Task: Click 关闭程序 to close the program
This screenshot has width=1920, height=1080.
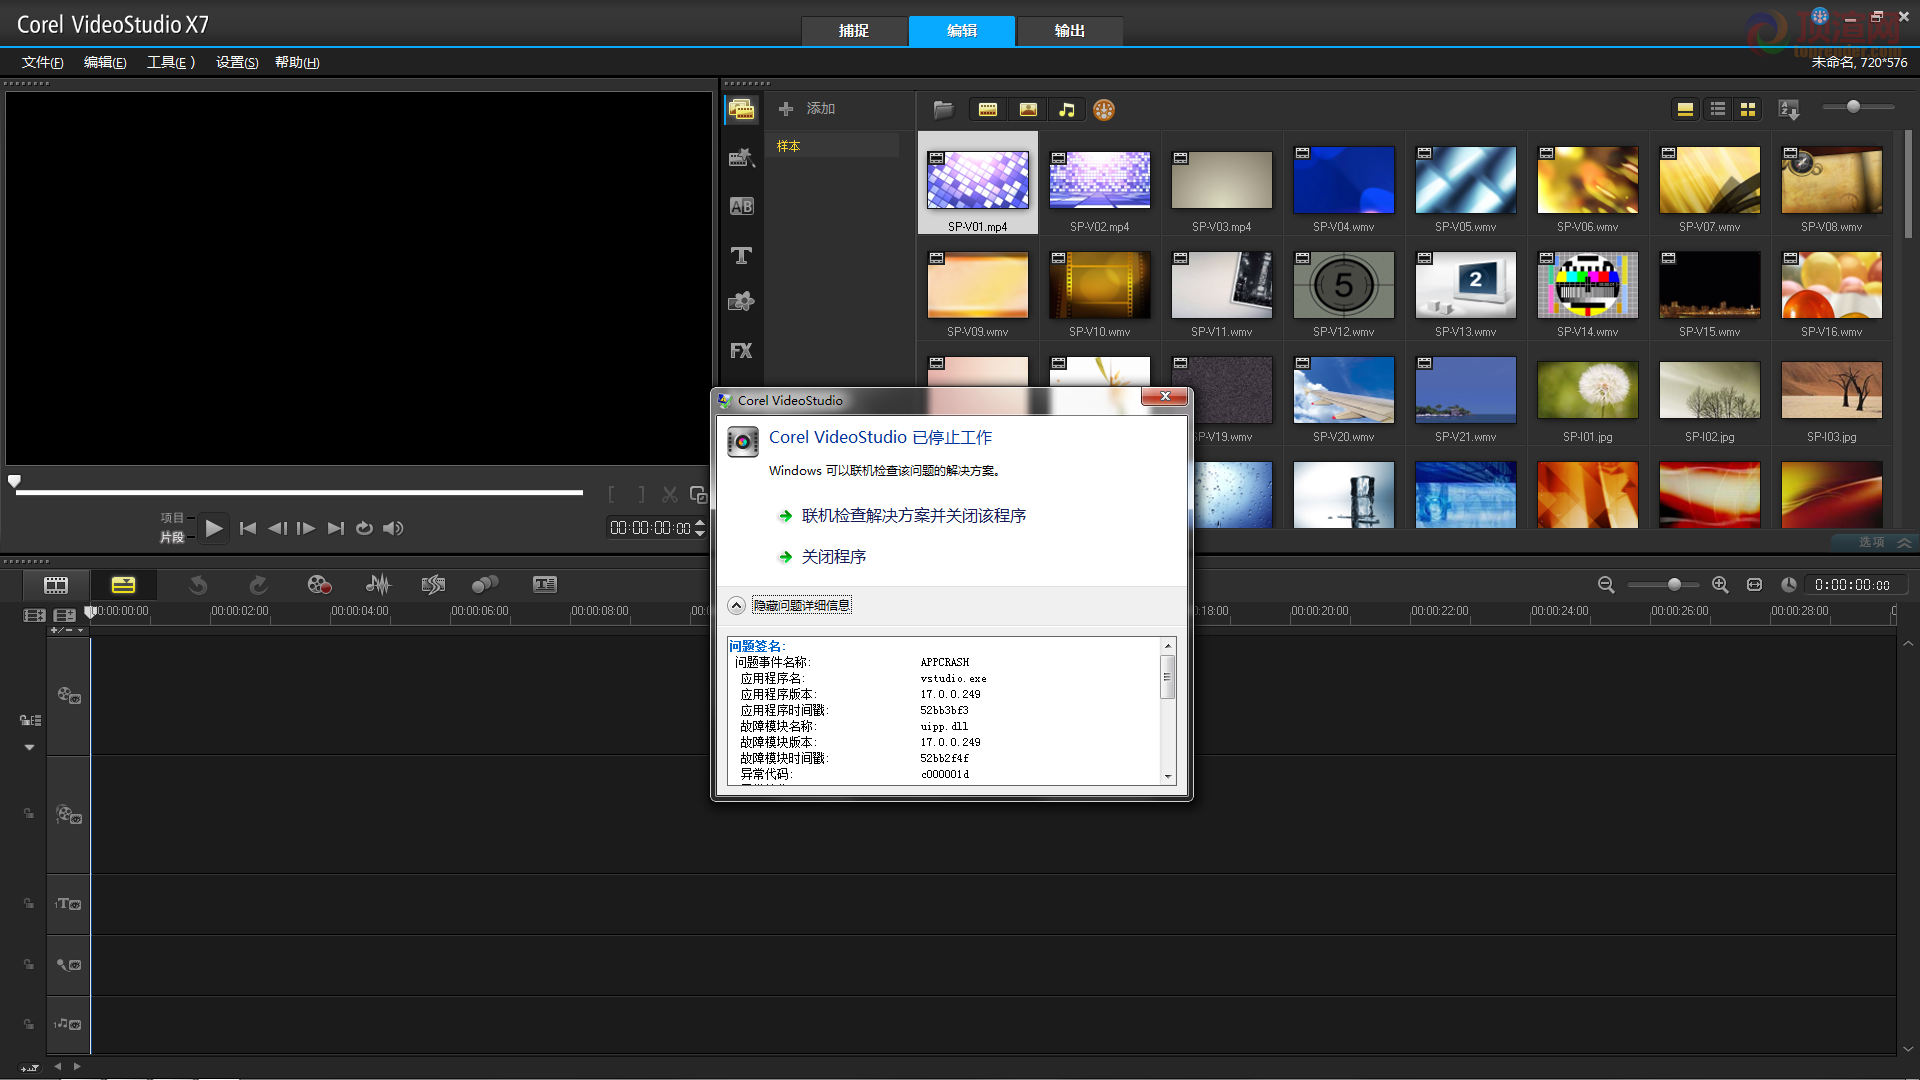Action: pos(834,557)
